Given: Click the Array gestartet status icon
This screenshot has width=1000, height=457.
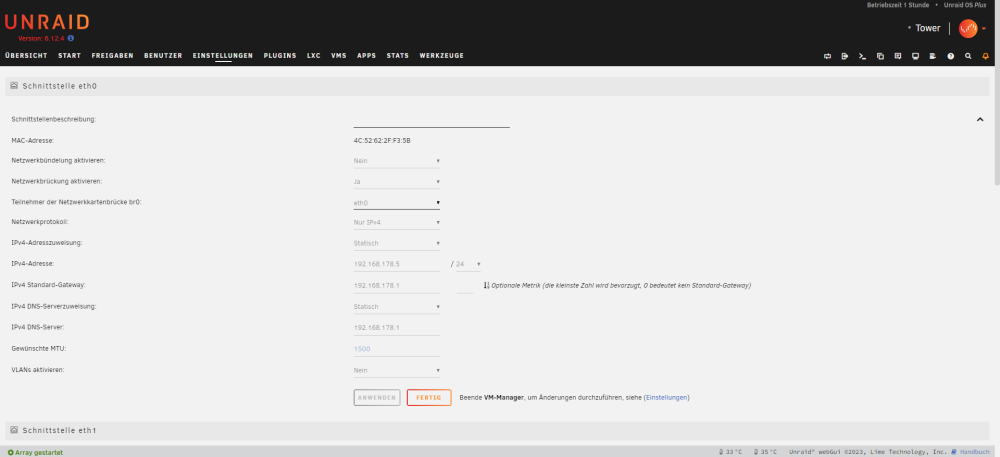Looking at the screenshot, I should (x=10, y=453).
